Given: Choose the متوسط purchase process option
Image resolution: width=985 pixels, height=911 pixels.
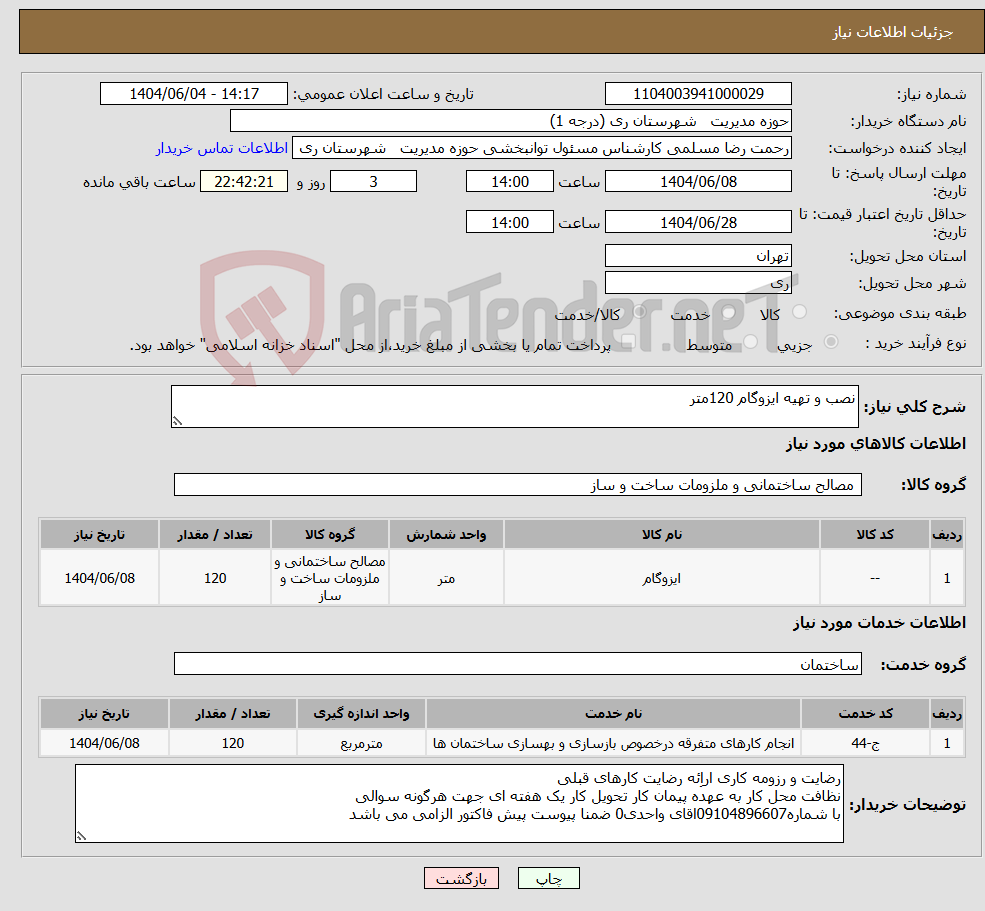Looking at the screenshot, I should coord(752,341).
